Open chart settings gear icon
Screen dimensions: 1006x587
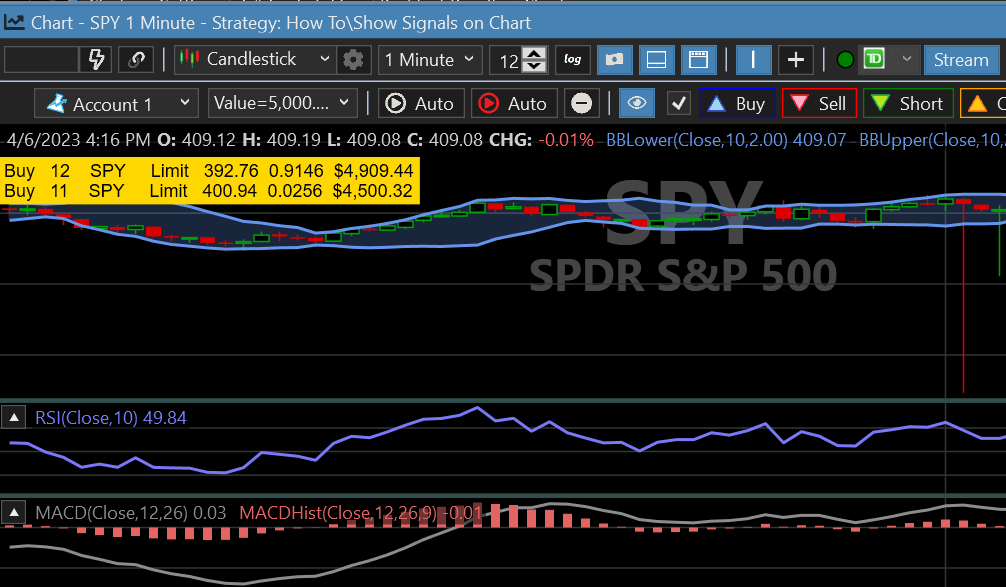click(353, 60)
